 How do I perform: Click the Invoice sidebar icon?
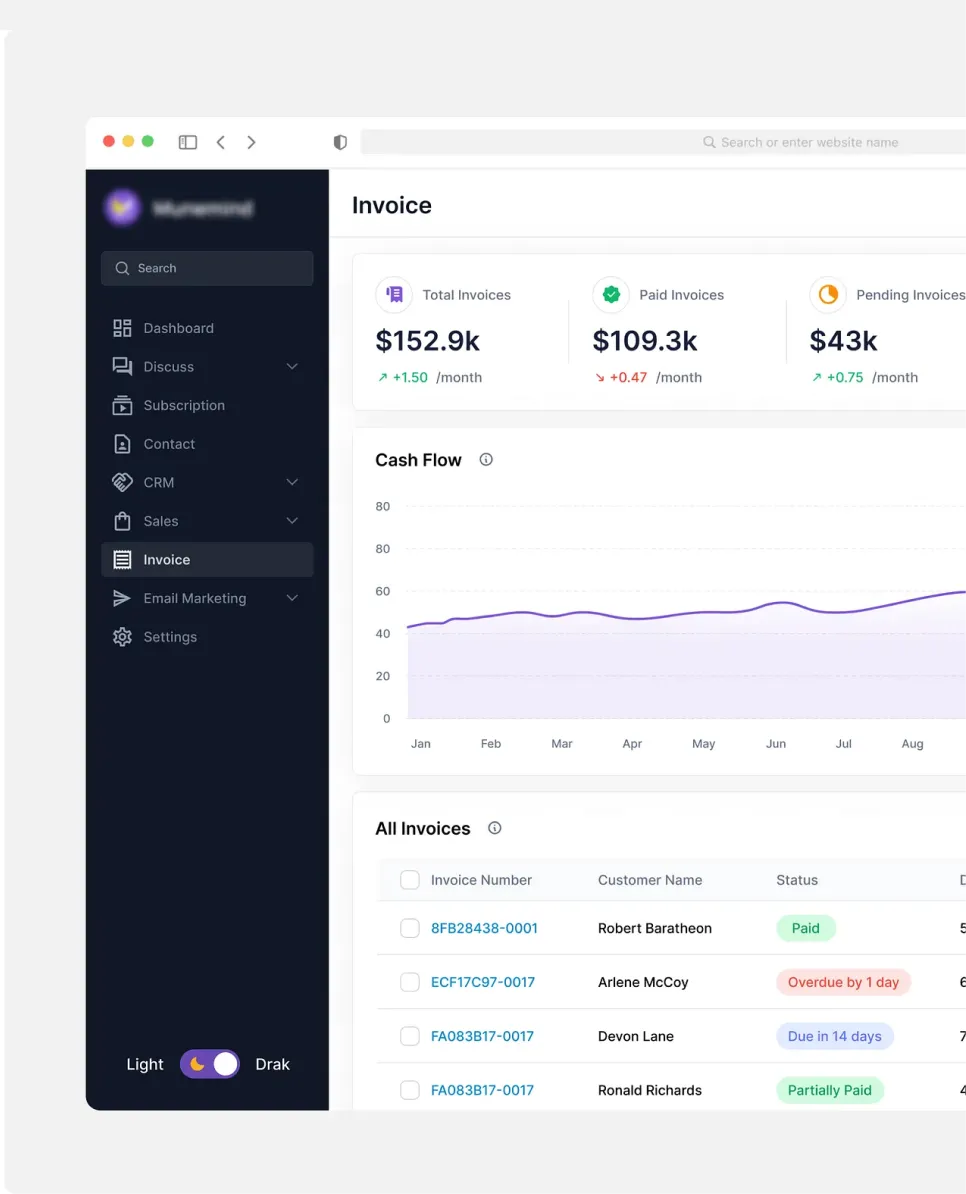[120, 560]
